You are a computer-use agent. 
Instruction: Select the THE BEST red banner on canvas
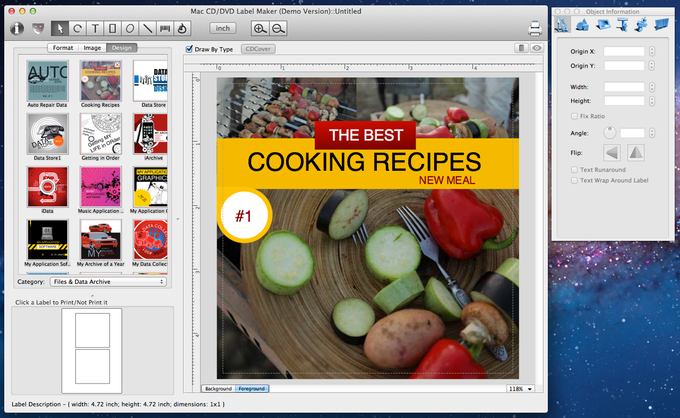tap(366, 135)
